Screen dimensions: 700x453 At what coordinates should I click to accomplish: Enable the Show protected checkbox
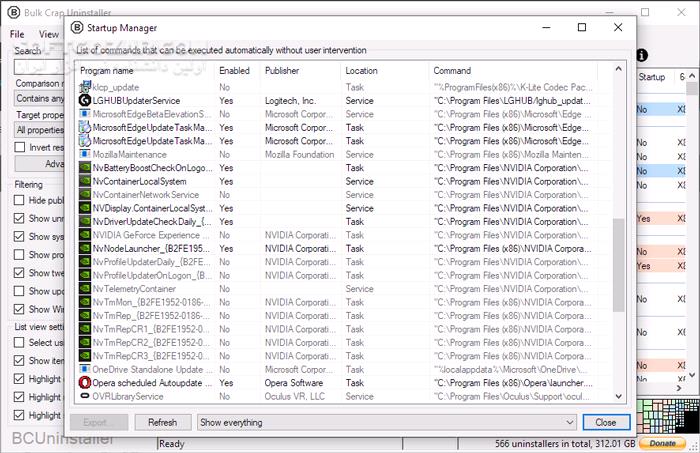point(19,254)
